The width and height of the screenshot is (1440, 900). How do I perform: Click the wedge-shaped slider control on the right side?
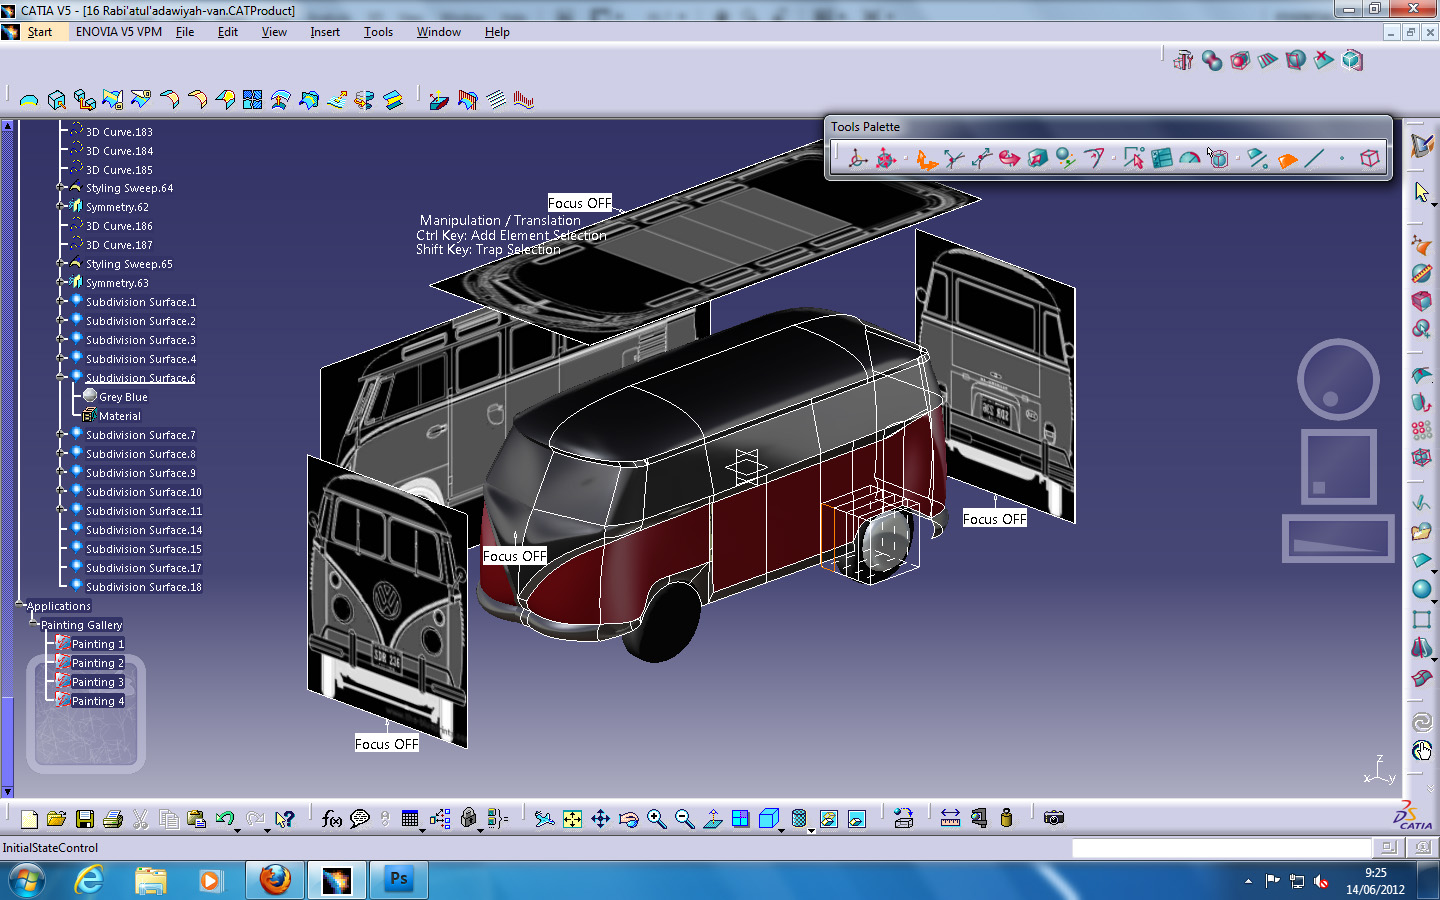(1337, 539)
